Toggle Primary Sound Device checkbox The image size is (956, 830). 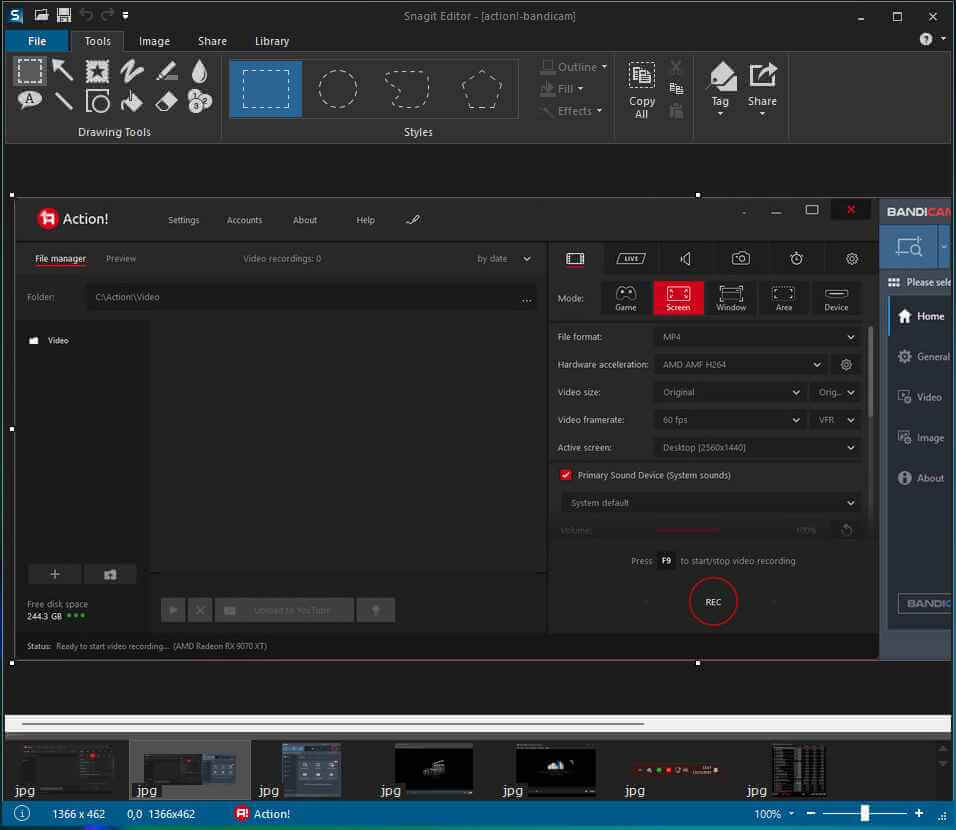click(566, 475)
